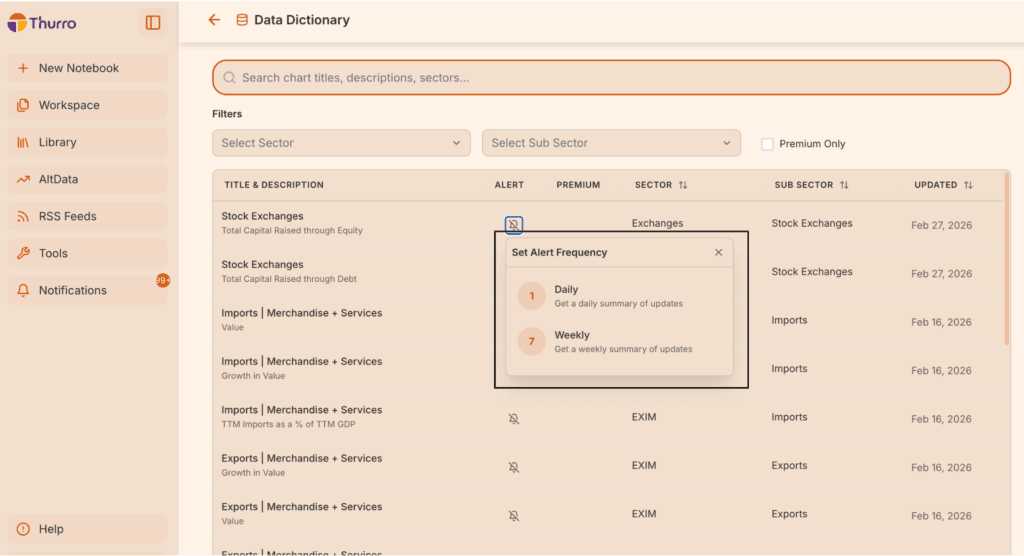Open Imports Merchandise + Services Value row
The height and width of the screenshot is (556, 1024).
coord(302,319)
